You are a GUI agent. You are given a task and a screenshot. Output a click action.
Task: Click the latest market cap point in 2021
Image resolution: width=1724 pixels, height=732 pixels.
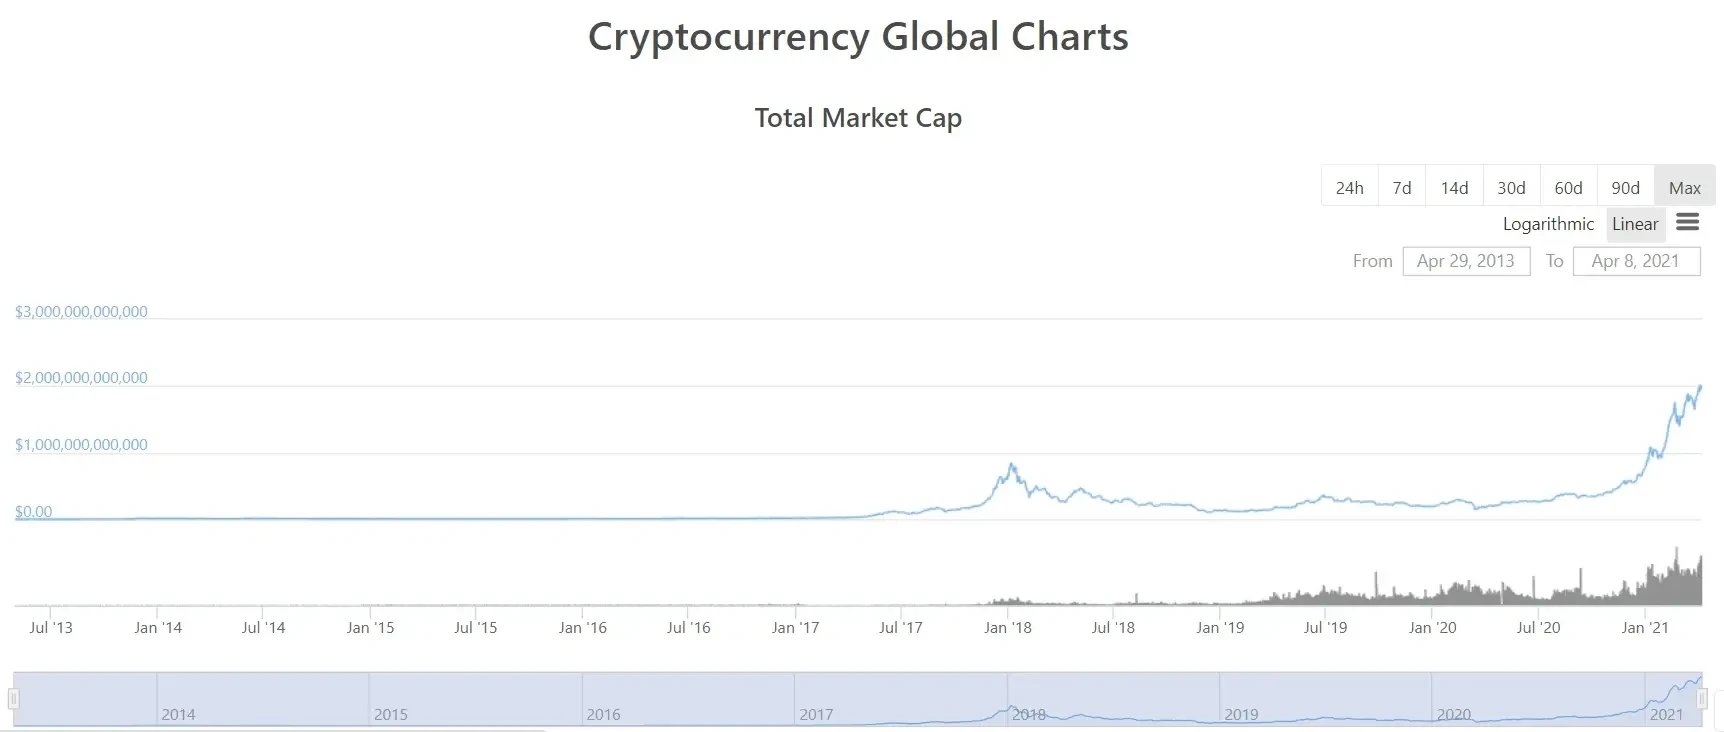1700,387
